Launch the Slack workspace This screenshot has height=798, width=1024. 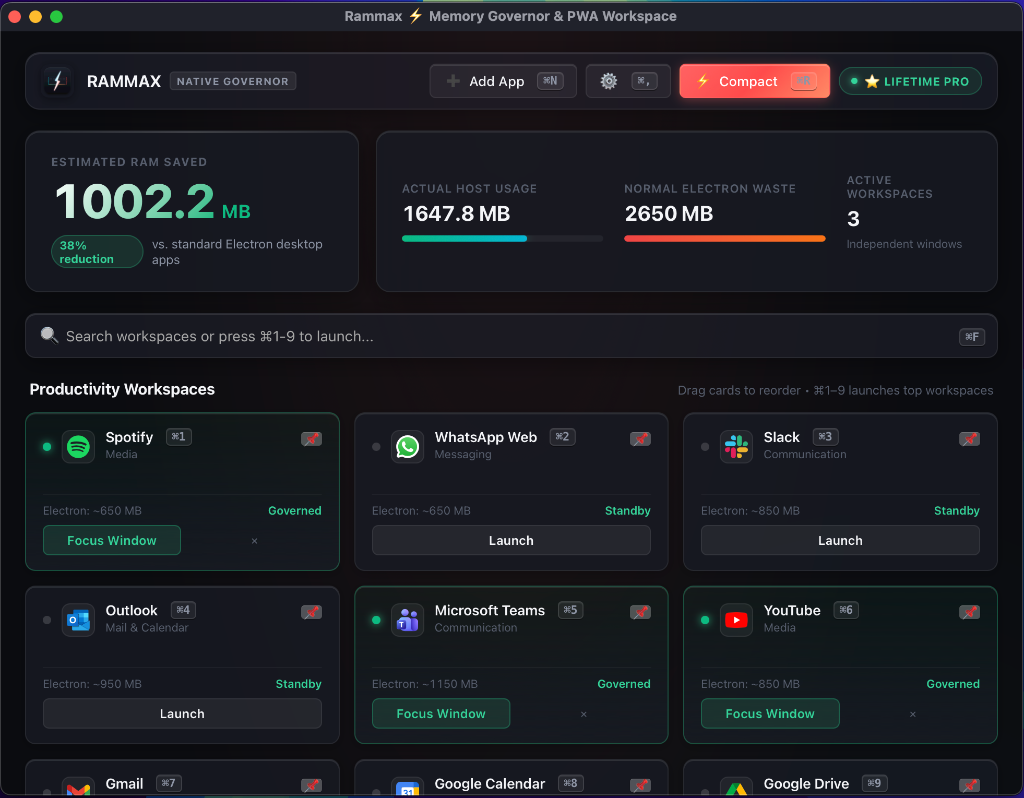point(840,540)
